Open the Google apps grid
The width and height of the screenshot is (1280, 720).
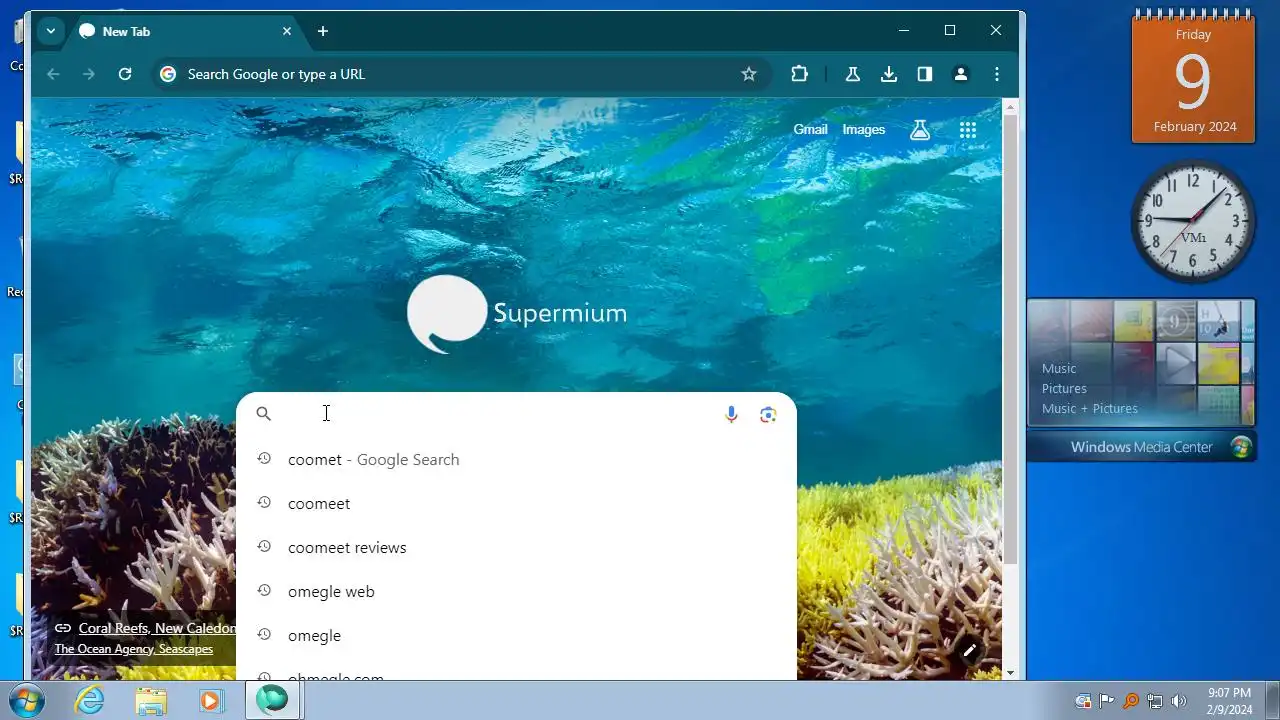point(968,129)
